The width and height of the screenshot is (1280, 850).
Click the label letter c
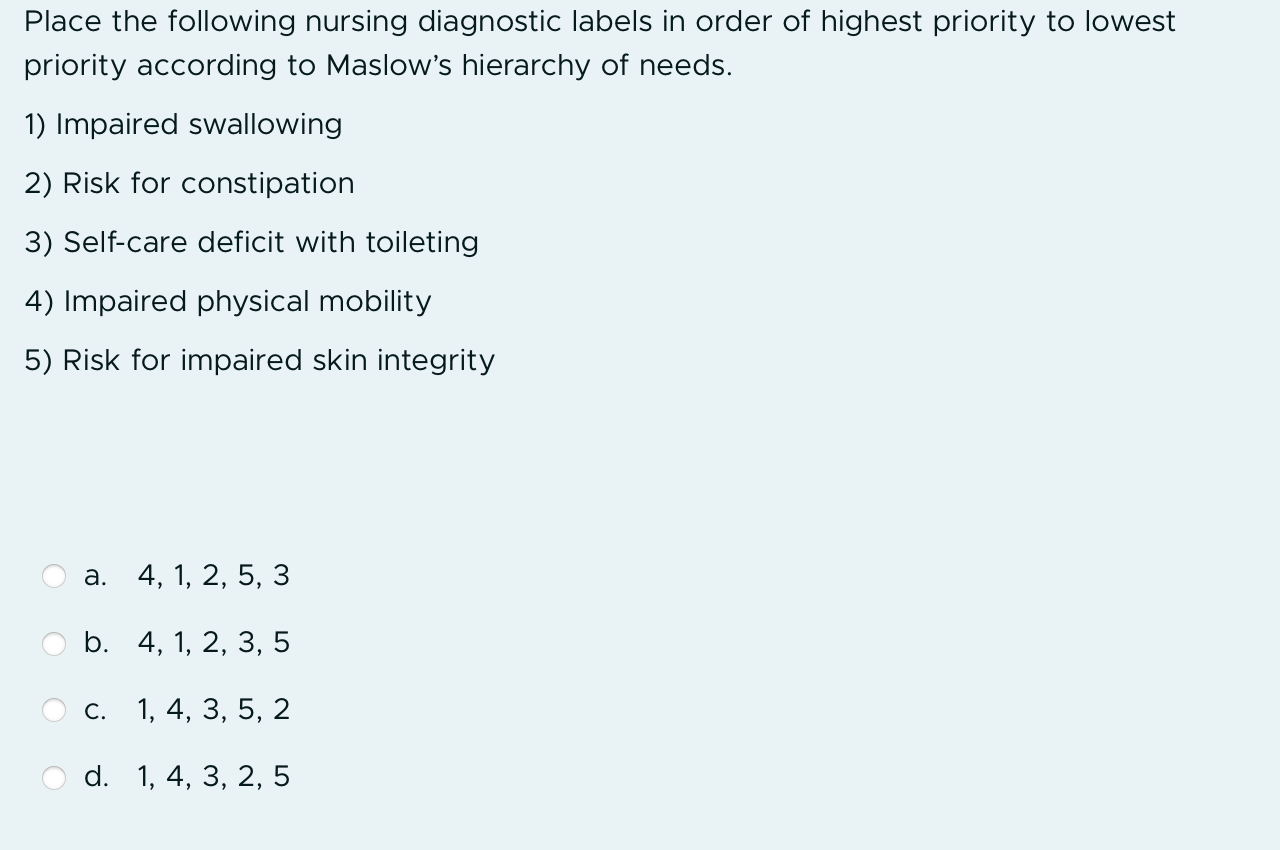96,710
